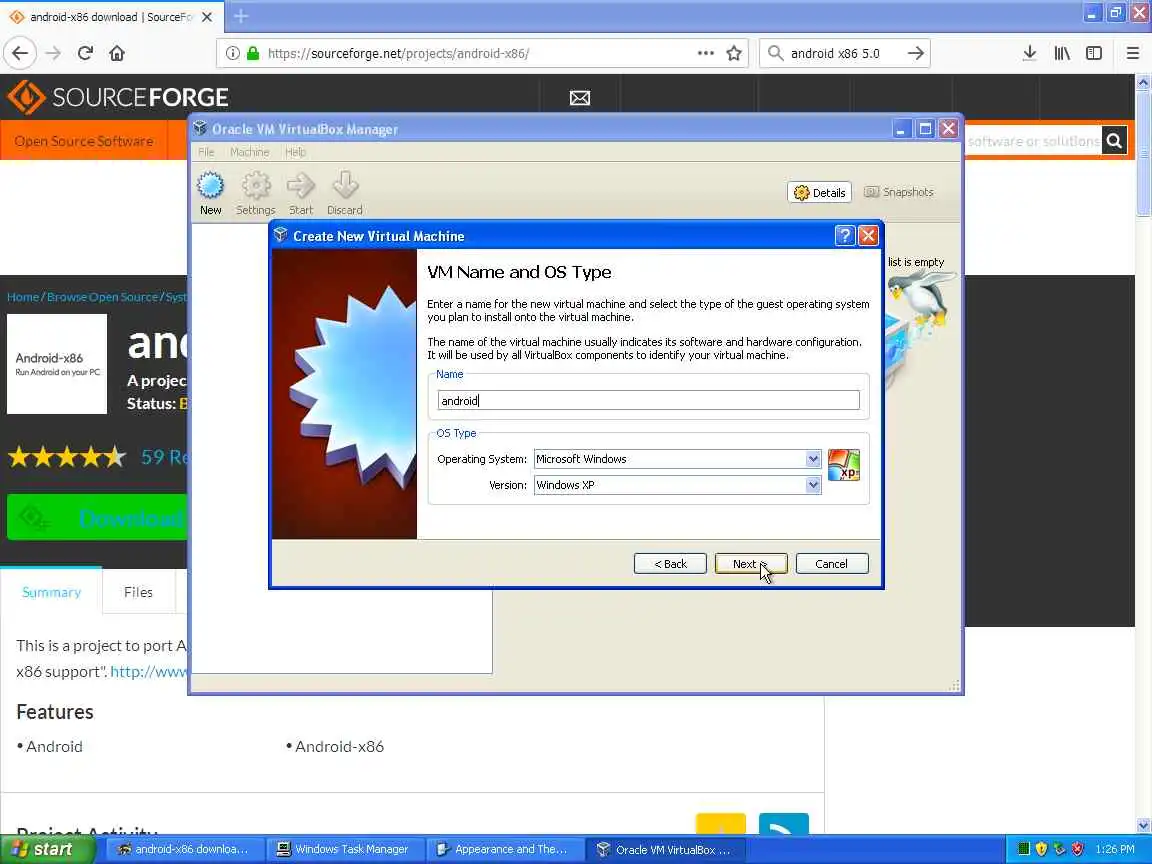The image size is (1152, 864).
Task: Open the Machine menu in VirtualBox
Action: 249,152
